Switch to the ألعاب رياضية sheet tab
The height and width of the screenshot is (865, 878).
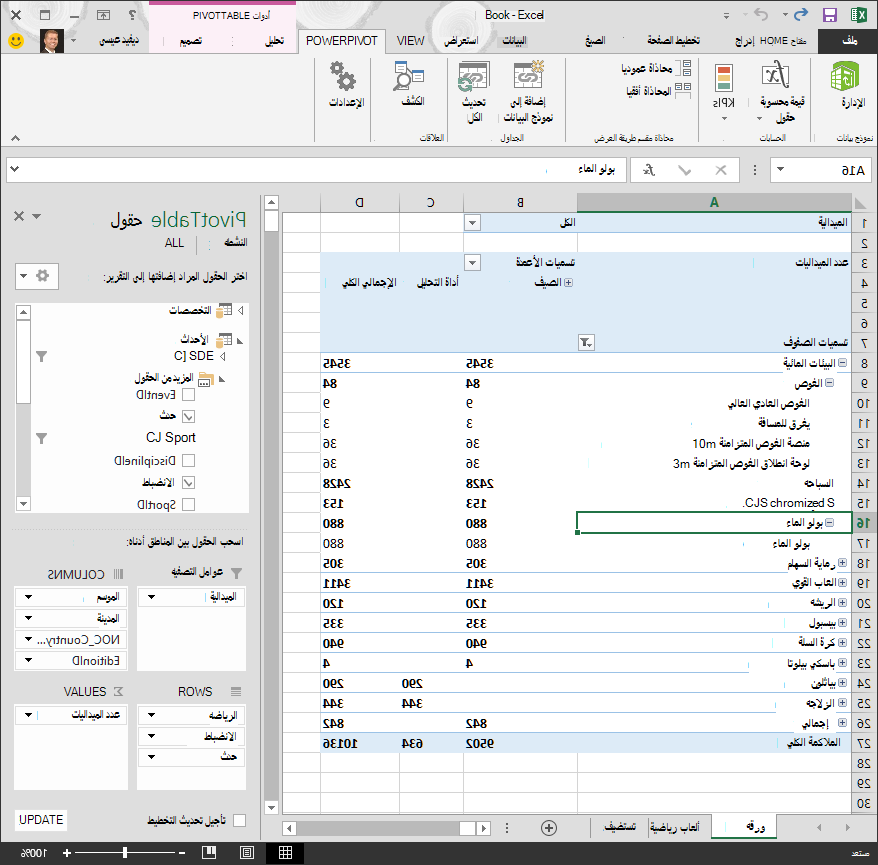(674, 827)
